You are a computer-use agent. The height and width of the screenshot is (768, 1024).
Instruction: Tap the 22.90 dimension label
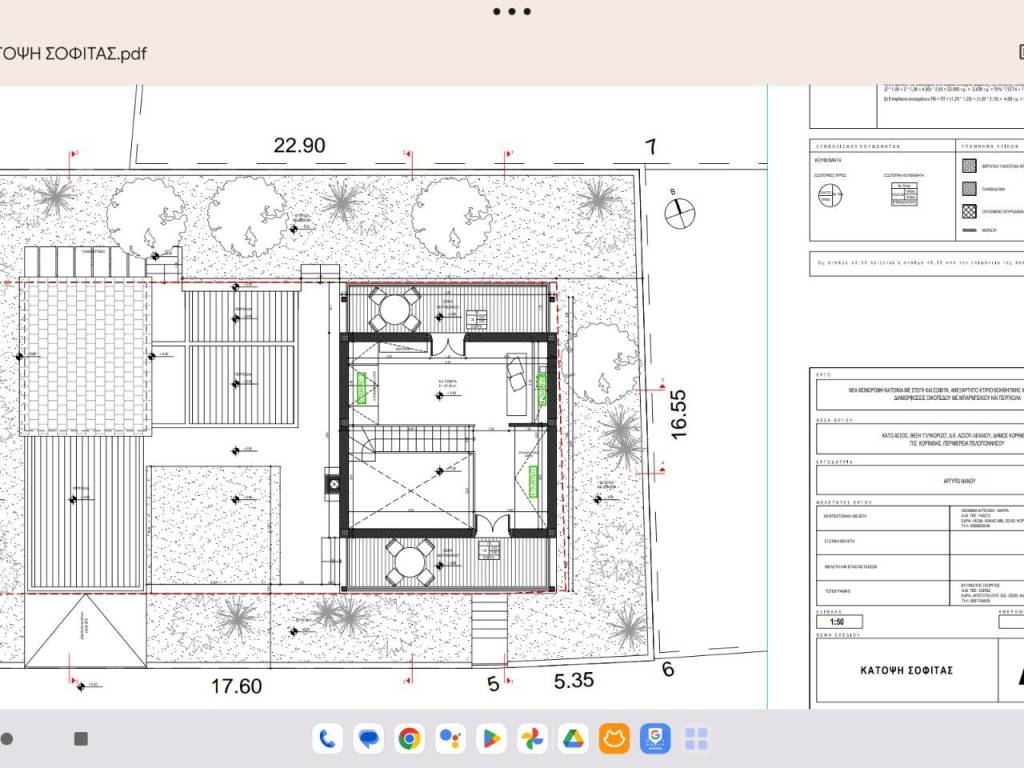299,146
